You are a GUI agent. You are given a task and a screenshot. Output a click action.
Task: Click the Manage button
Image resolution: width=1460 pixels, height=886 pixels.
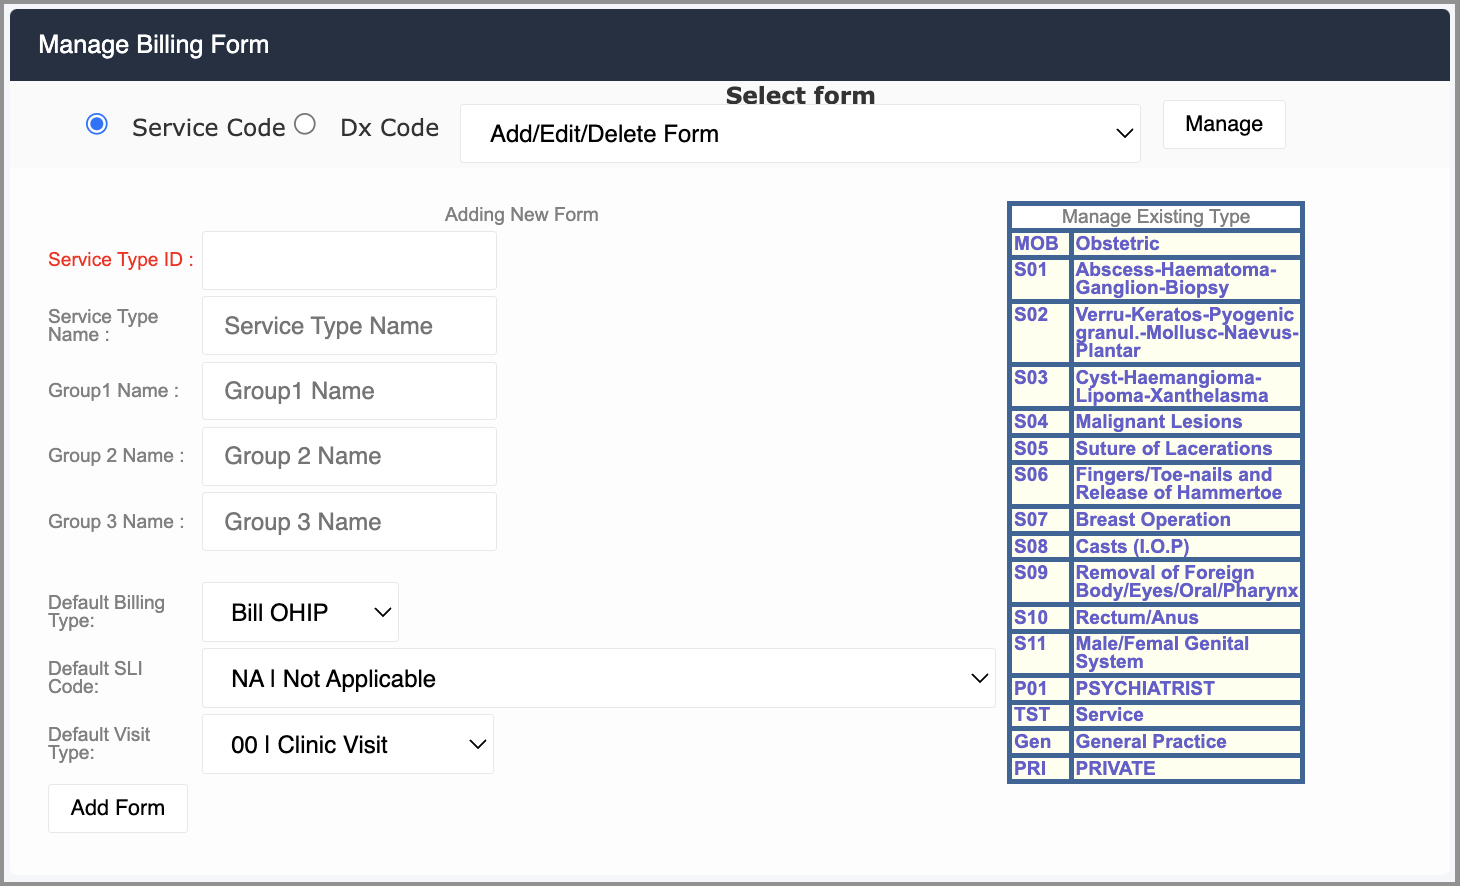pyautogui.click(x=1224, y=124)
